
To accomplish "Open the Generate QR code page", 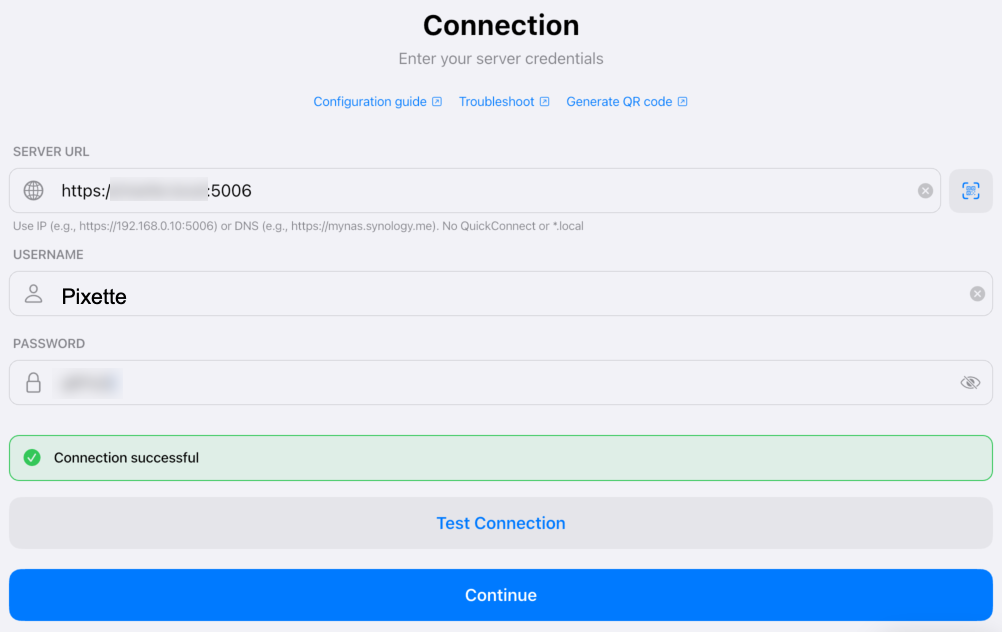I will [x=620, y=101].
